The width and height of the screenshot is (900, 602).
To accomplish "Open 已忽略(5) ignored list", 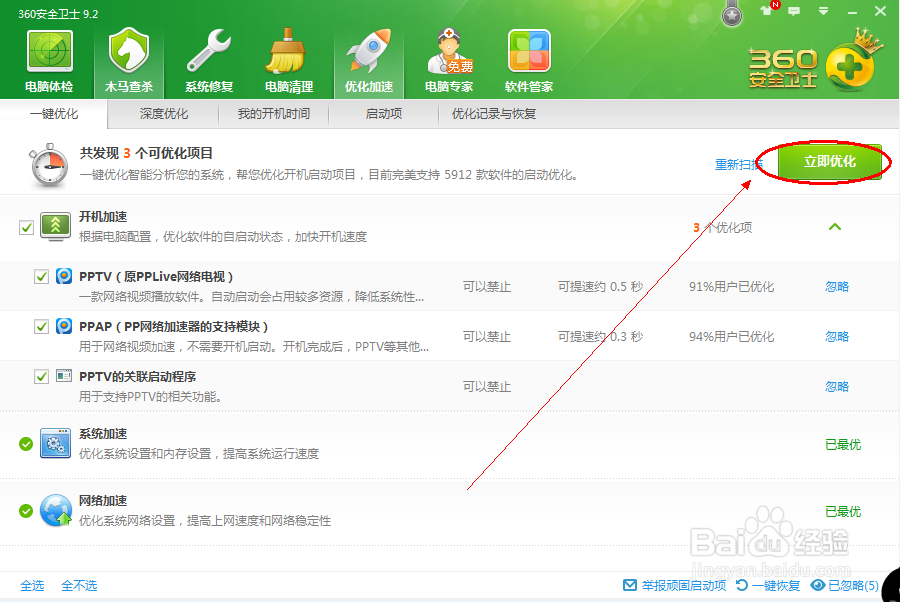I will point(845,585).
